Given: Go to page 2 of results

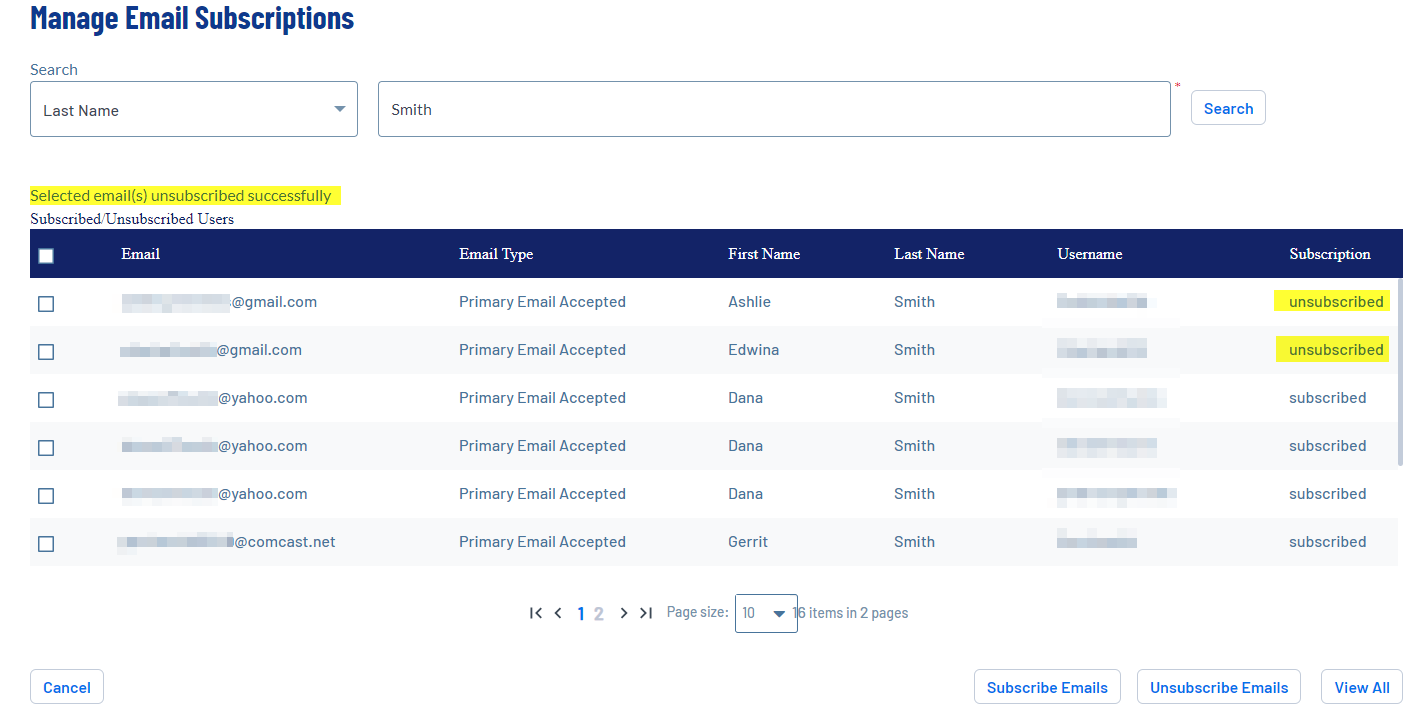Looking at the screenshot, I should pos(599,614).
